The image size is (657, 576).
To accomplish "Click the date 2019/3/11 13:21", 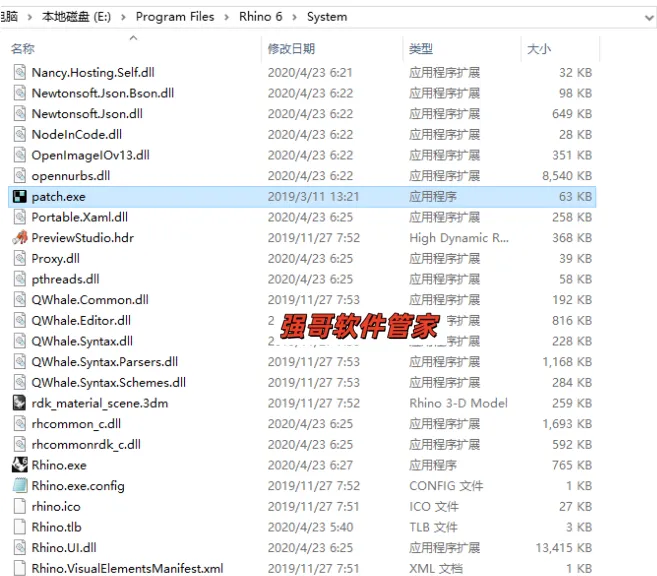I will click(313, 196).
